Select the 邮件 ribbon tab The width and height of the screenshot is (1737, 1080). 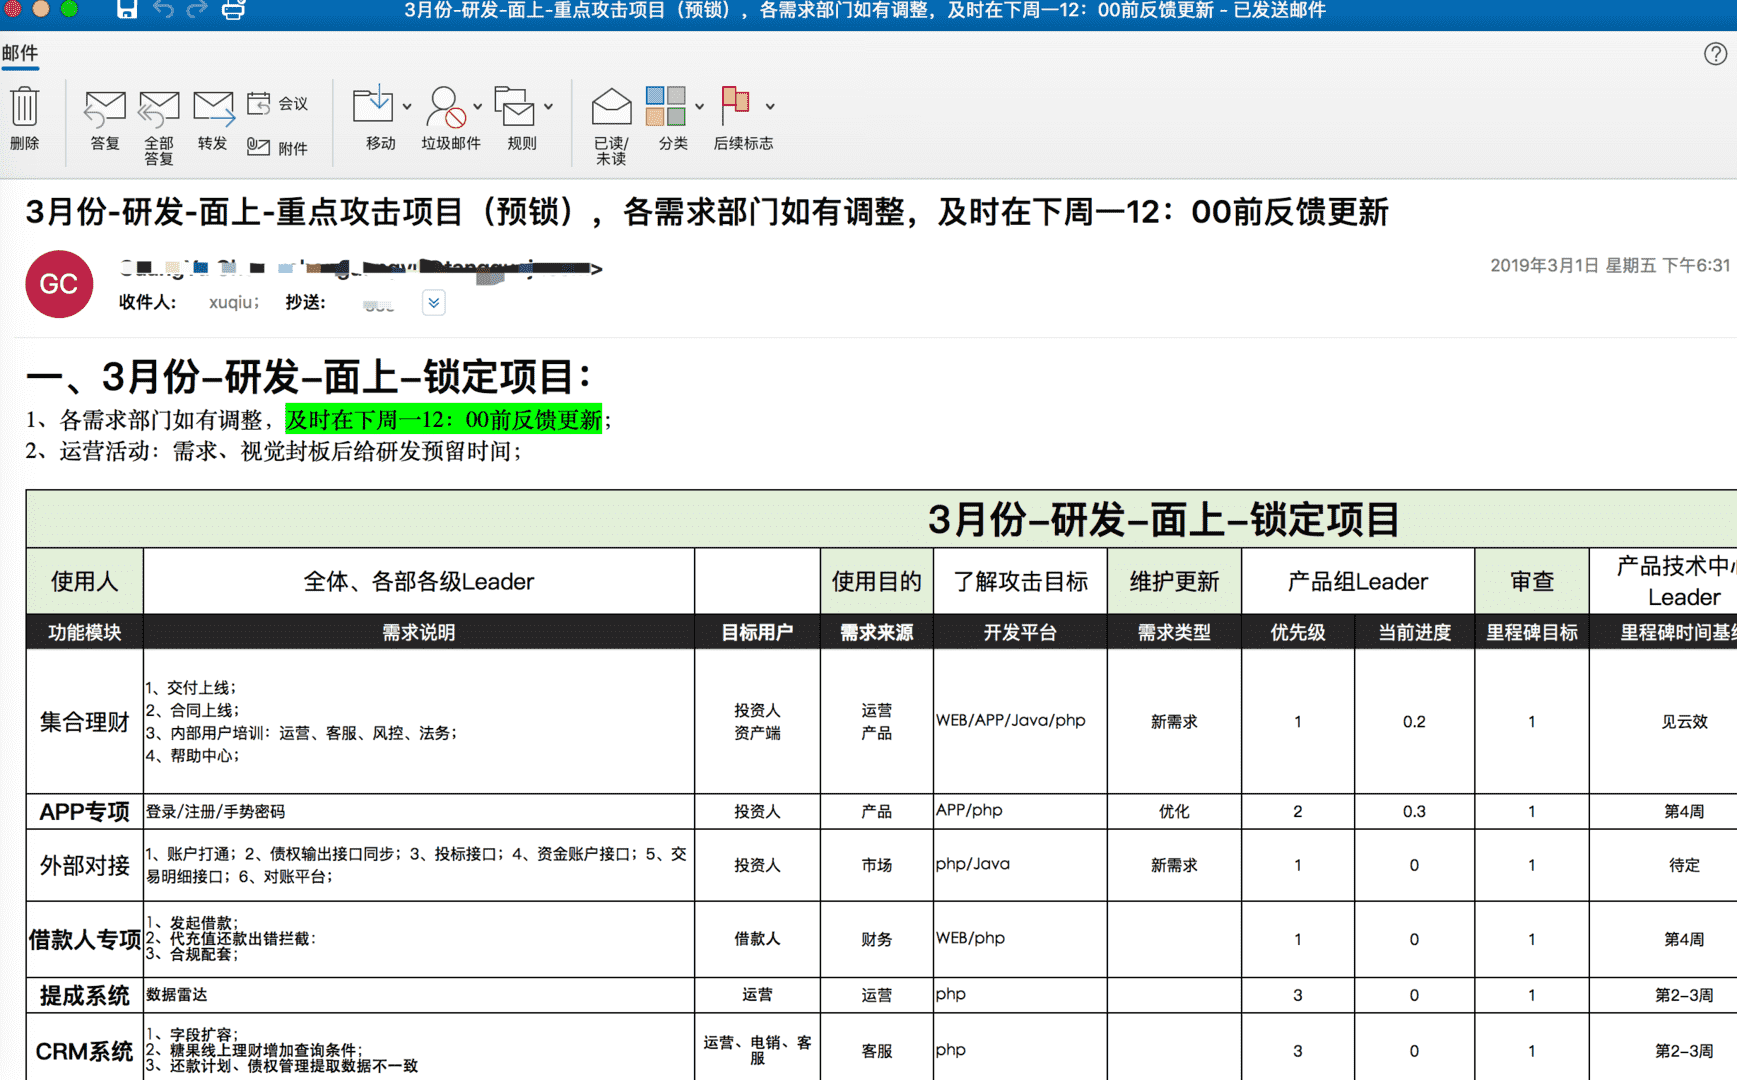pos(20,54)
